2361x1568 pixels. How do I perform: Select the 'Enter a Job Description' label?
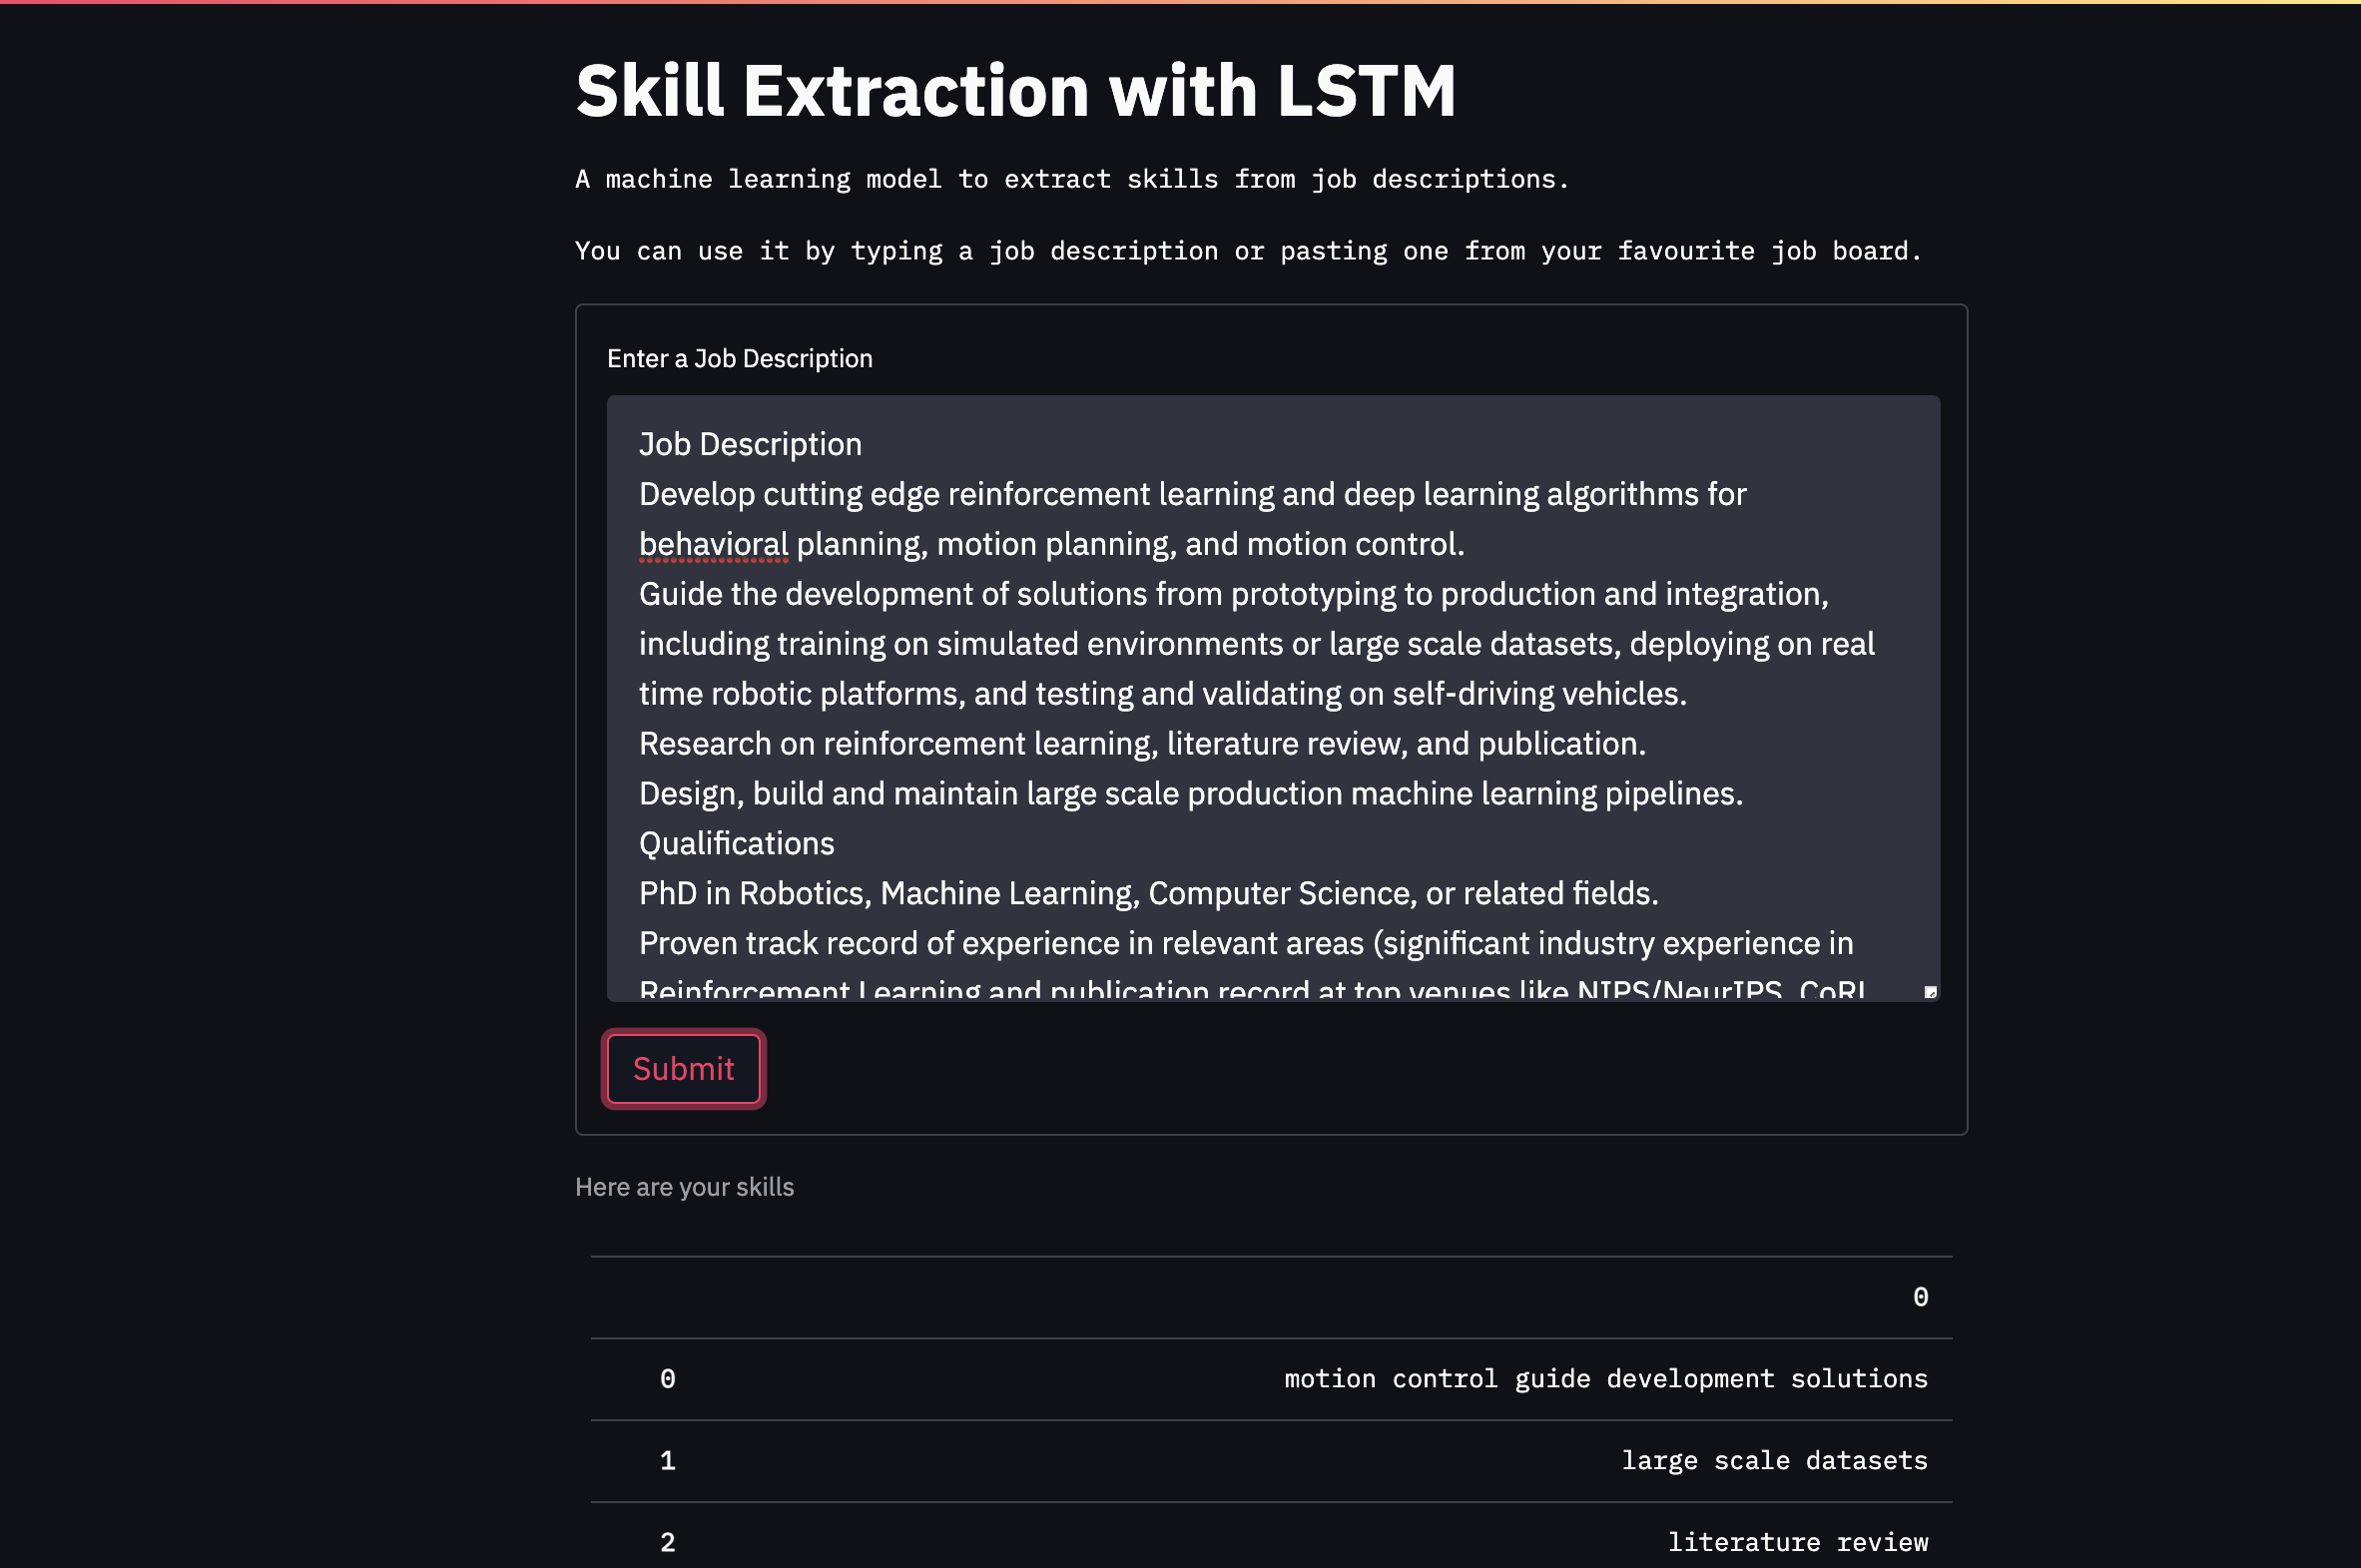pyautogui.click(x=739, y=359)
